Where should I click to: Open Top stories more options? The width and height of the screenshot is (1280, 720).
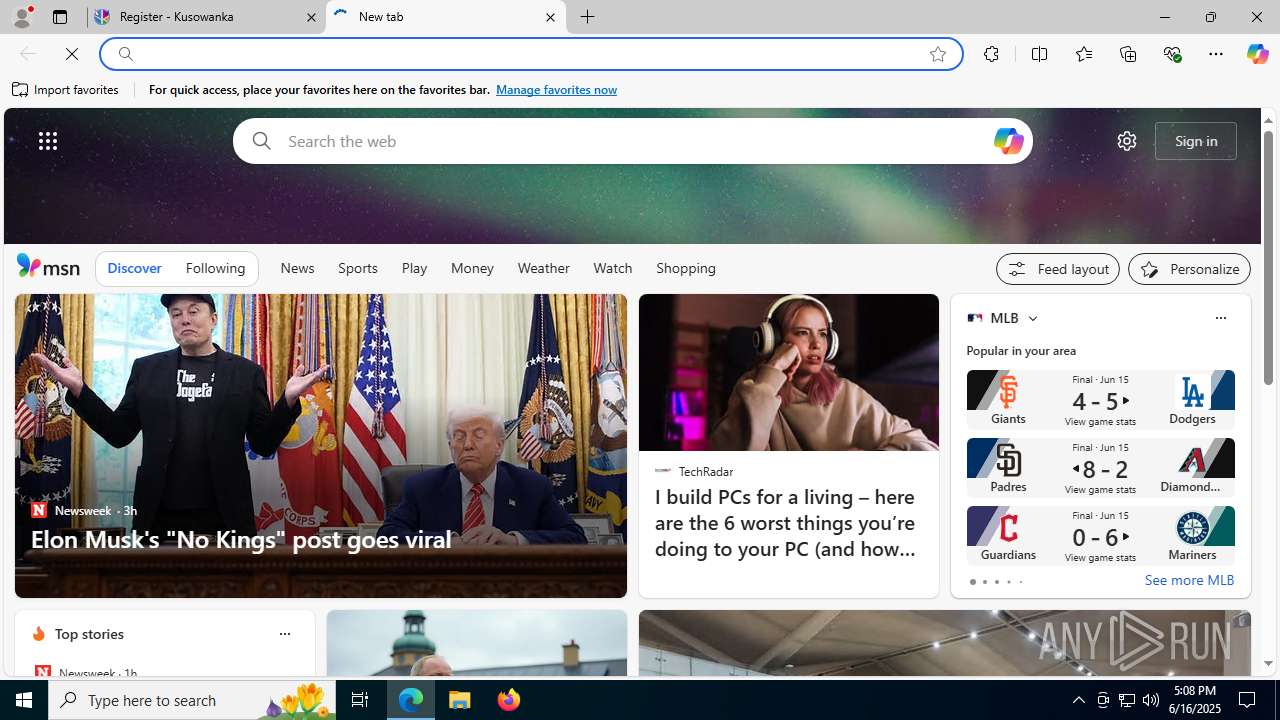click(284, 634)
